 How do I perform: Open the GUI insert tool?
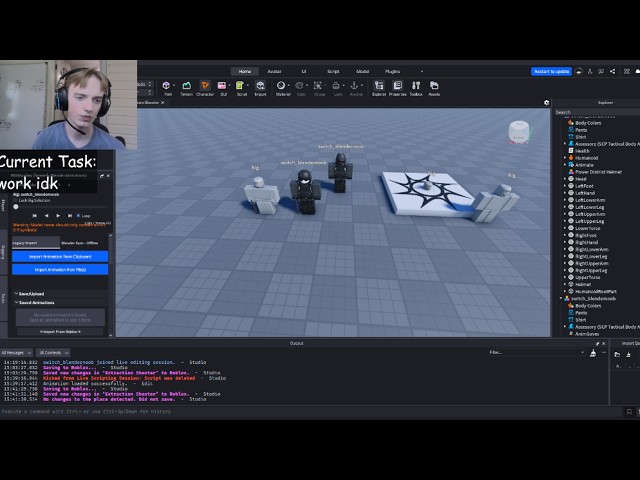point(222,85)
